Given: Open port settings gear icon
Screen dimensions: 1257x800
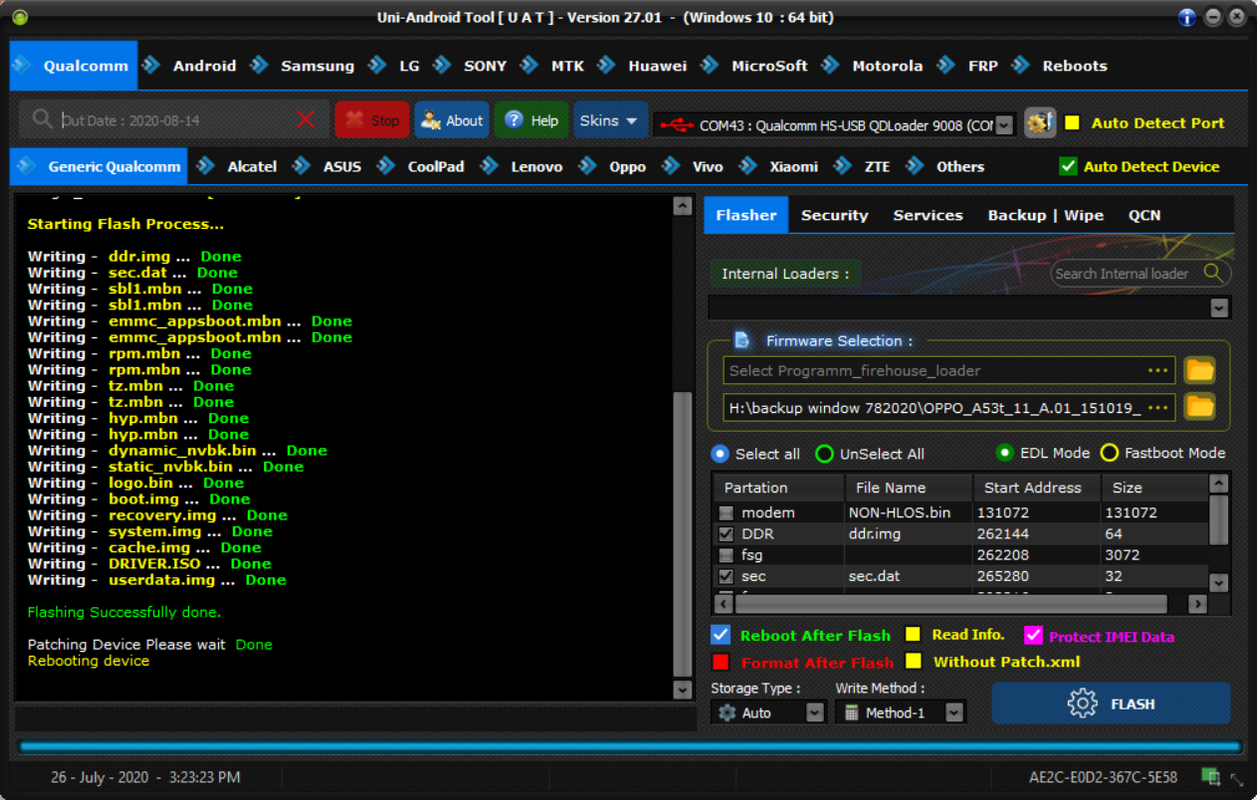Looking at the screenshot, I should point(1040,122).
